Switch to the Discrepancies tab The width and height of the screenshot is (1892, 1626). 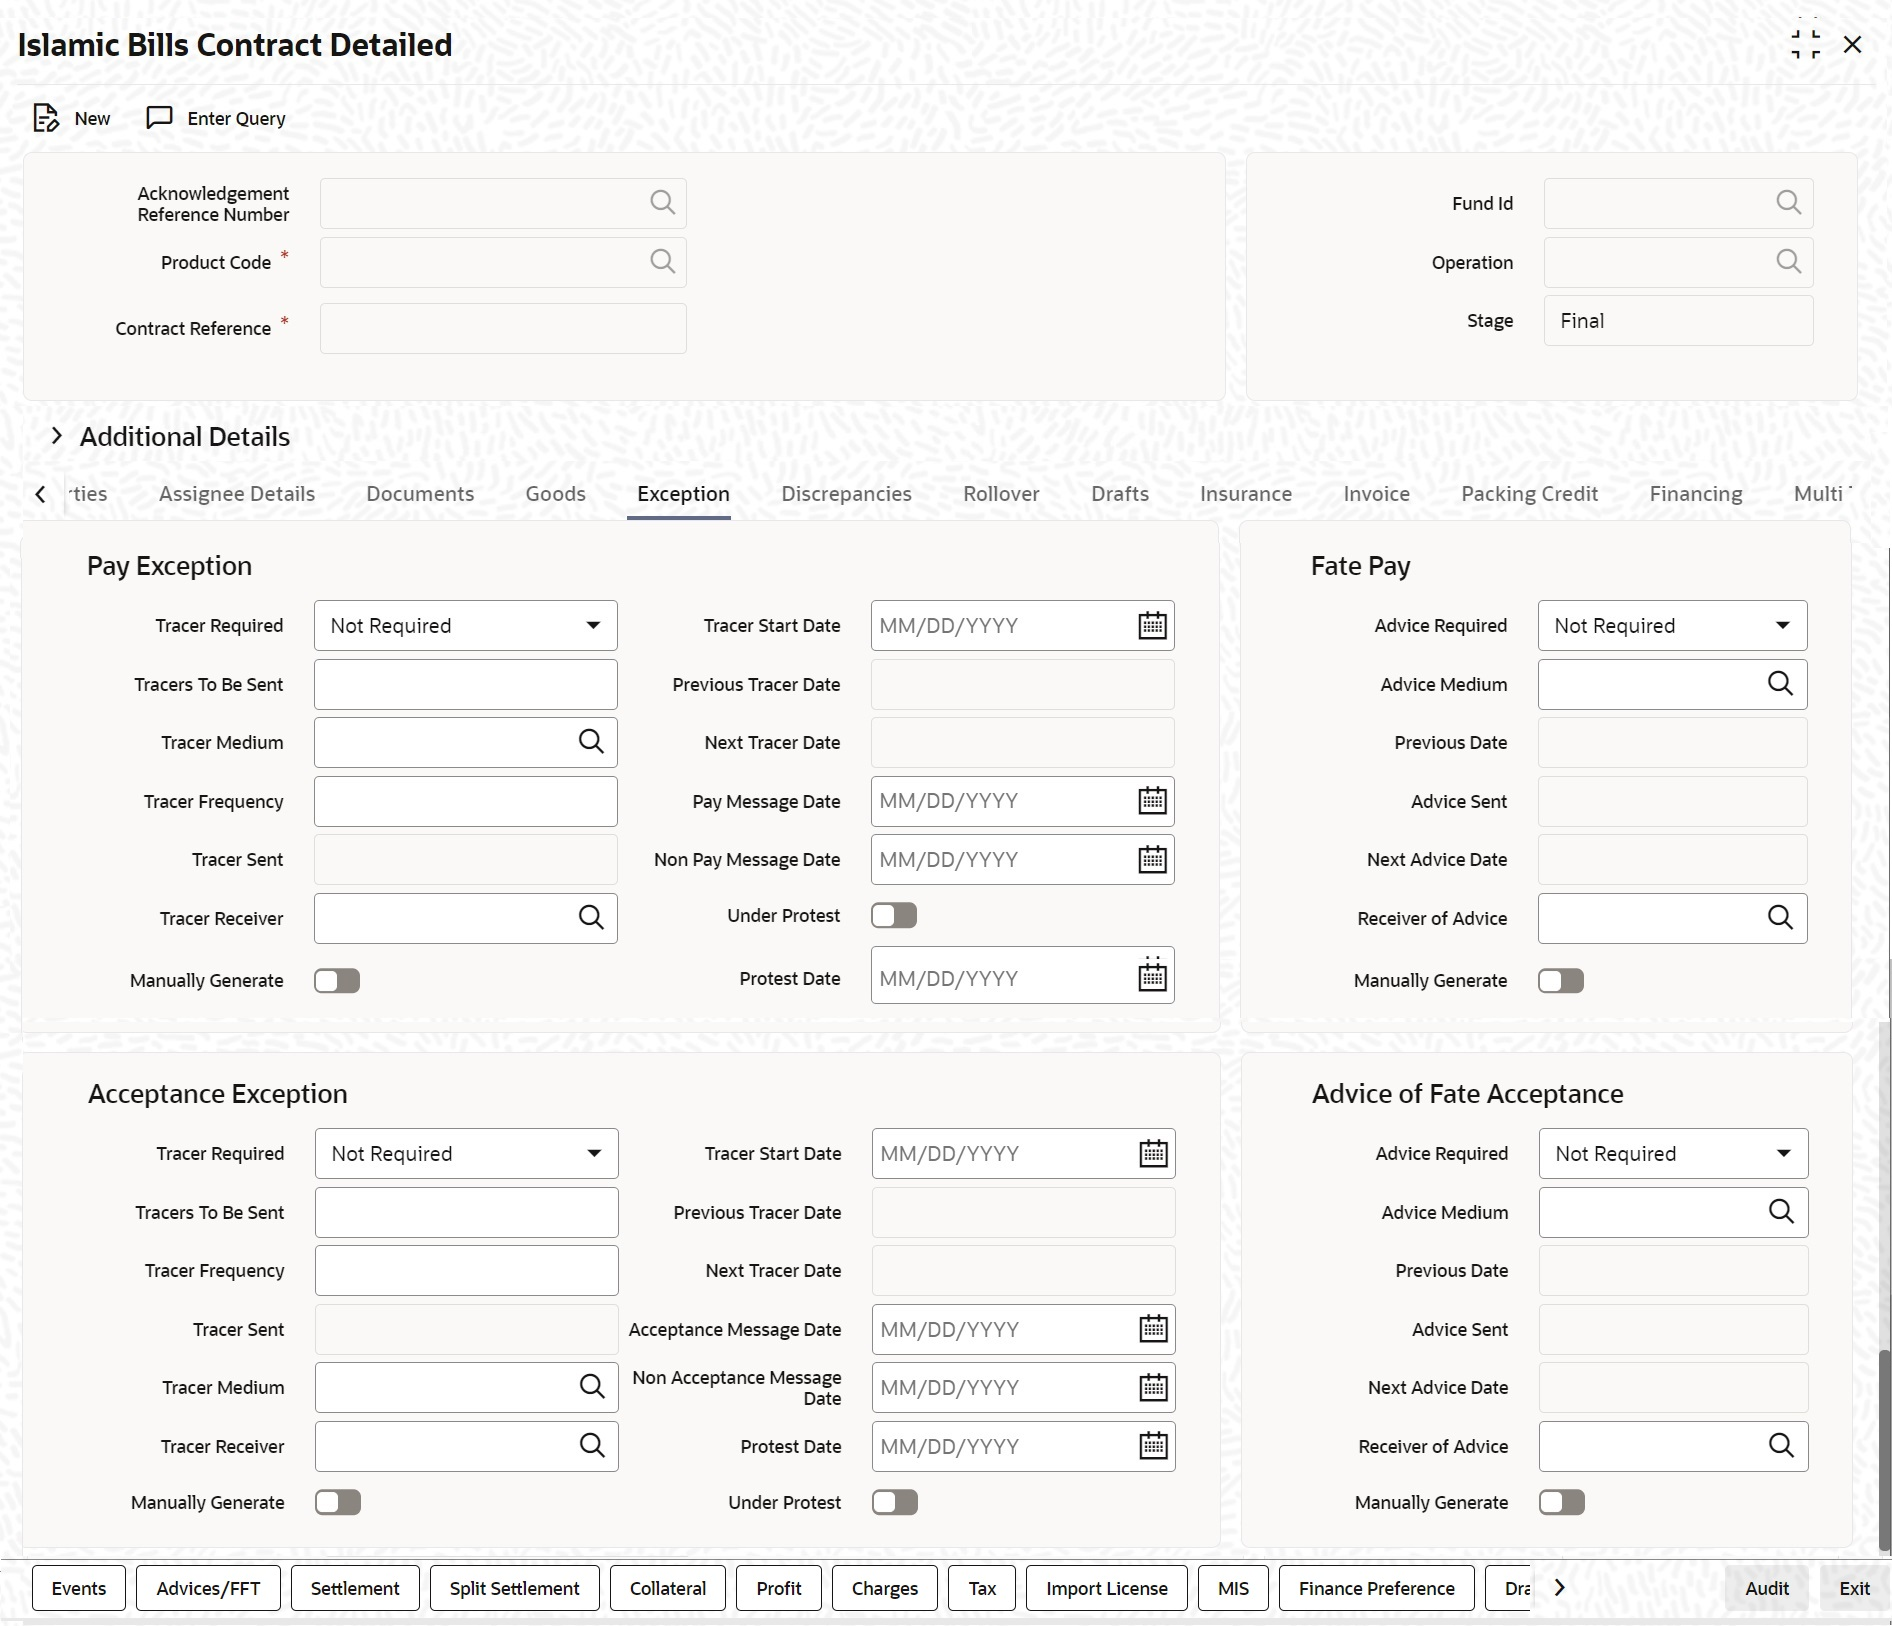846,494
